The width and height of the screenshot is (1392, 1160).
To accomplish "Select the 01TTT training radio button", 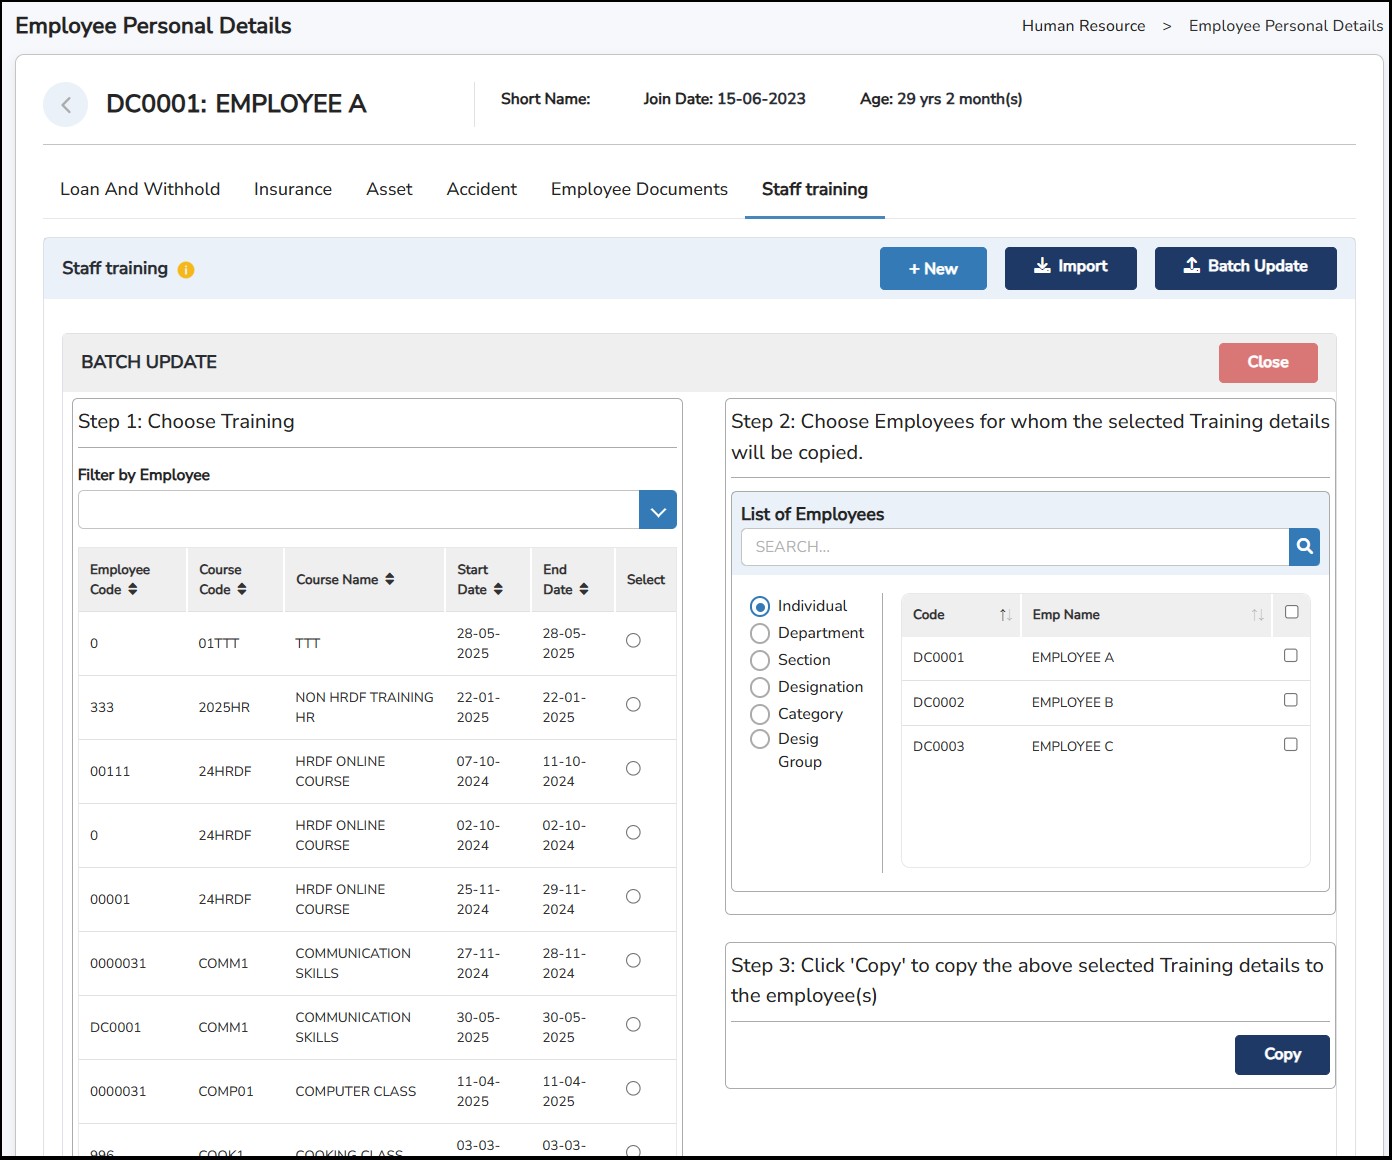I will pos(633,641).
